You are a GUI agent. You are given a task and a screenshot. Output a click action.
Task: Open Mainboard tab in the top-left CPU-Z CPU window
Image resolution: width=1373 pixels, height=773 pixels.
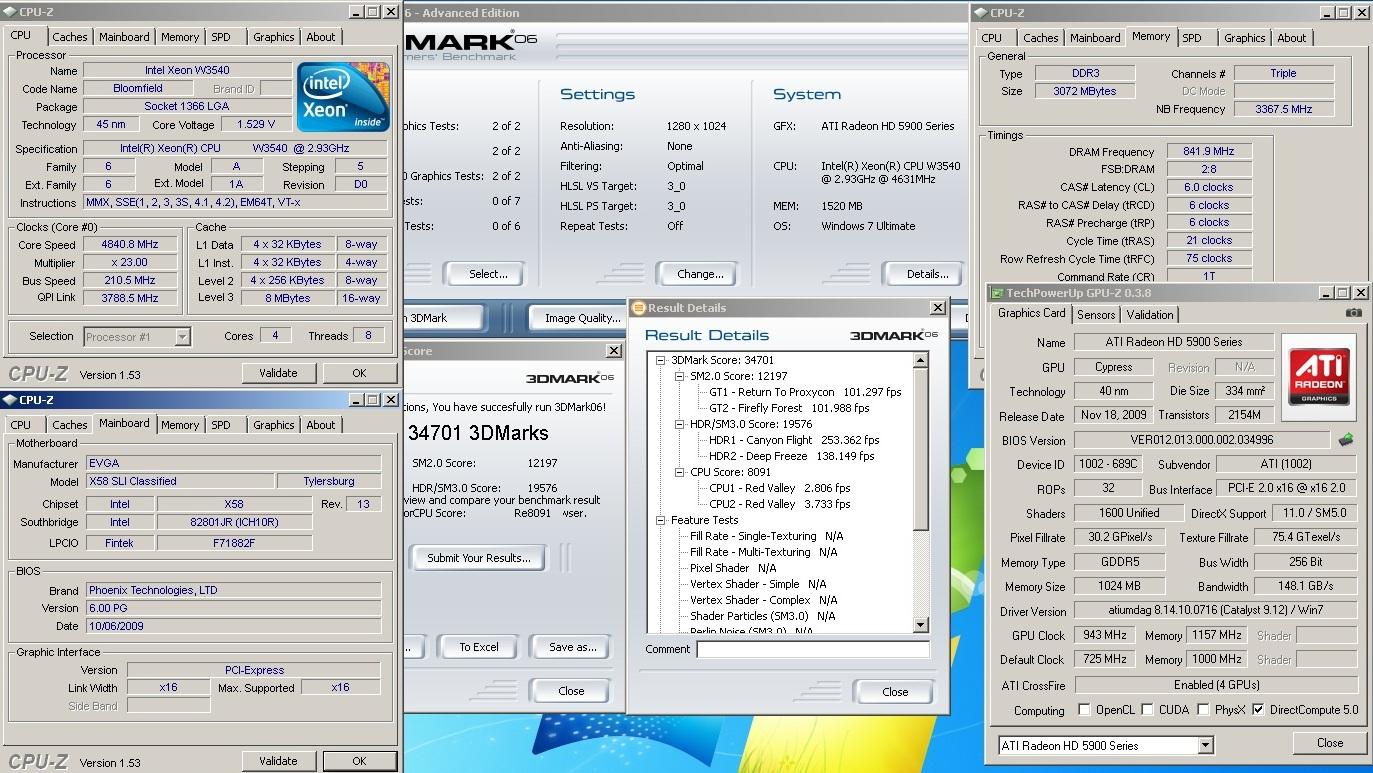click(x=124, y=37)
